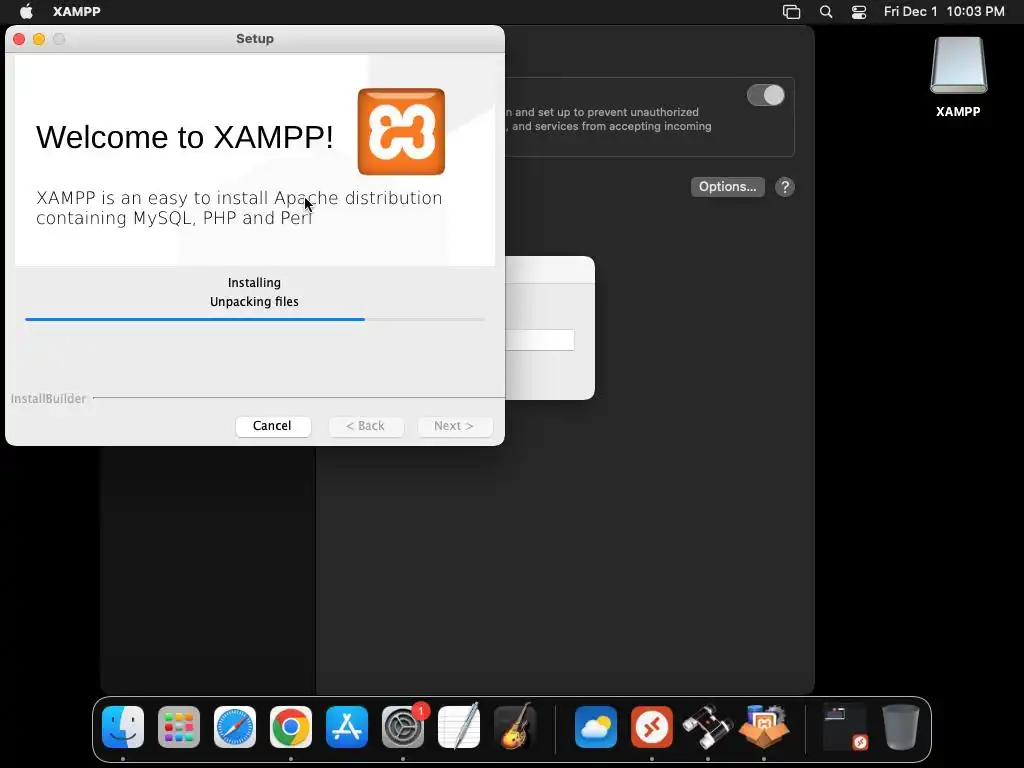The height and width of the screenshot is (768, 1024).
Task: Click the XAMPP installer icon in Dock
Action: (x=763, y=727)
